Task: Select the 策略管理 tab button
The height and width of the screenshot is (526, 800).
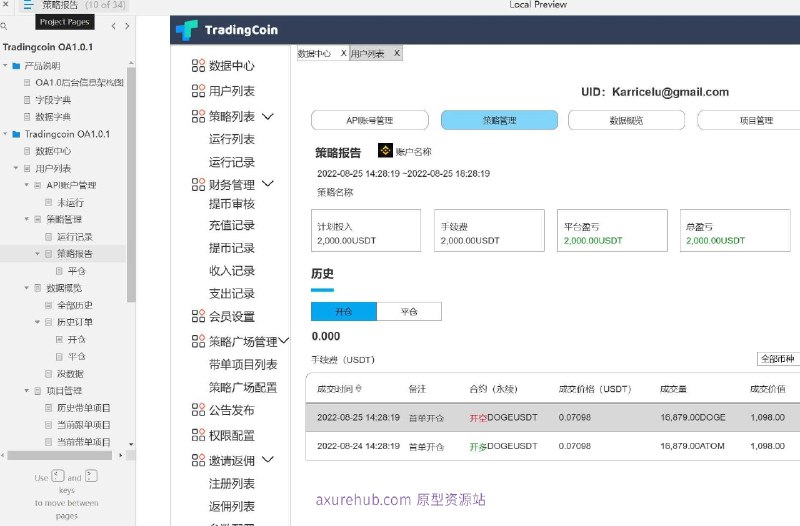Action: pos(499,120)
